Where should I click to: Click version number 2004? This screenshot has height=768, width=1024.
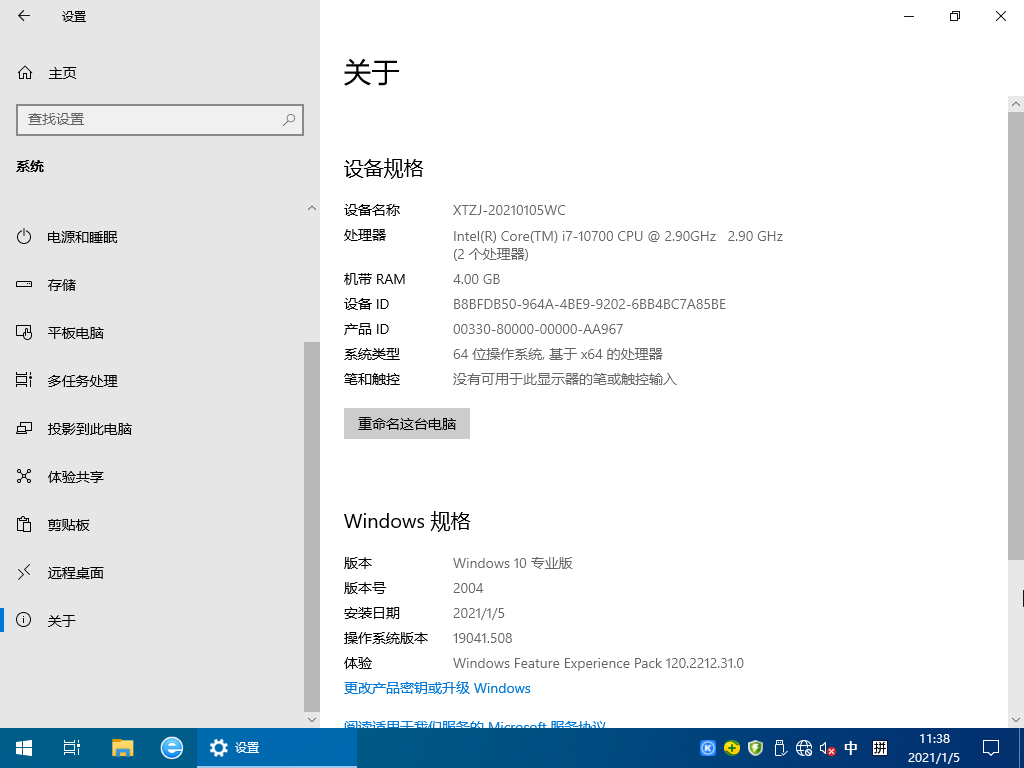pyautogui.click(x=468, y=588)
